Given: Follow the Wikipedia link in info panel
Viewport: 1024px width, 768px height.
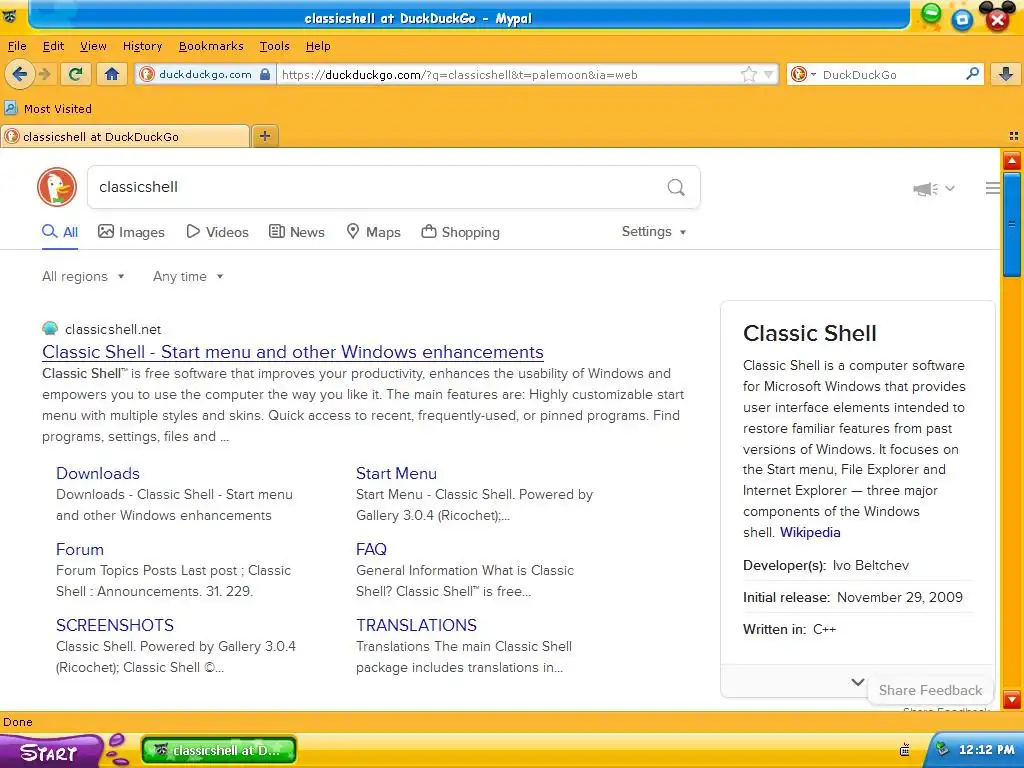Looking at the screenshot, I should coord(810,532).
